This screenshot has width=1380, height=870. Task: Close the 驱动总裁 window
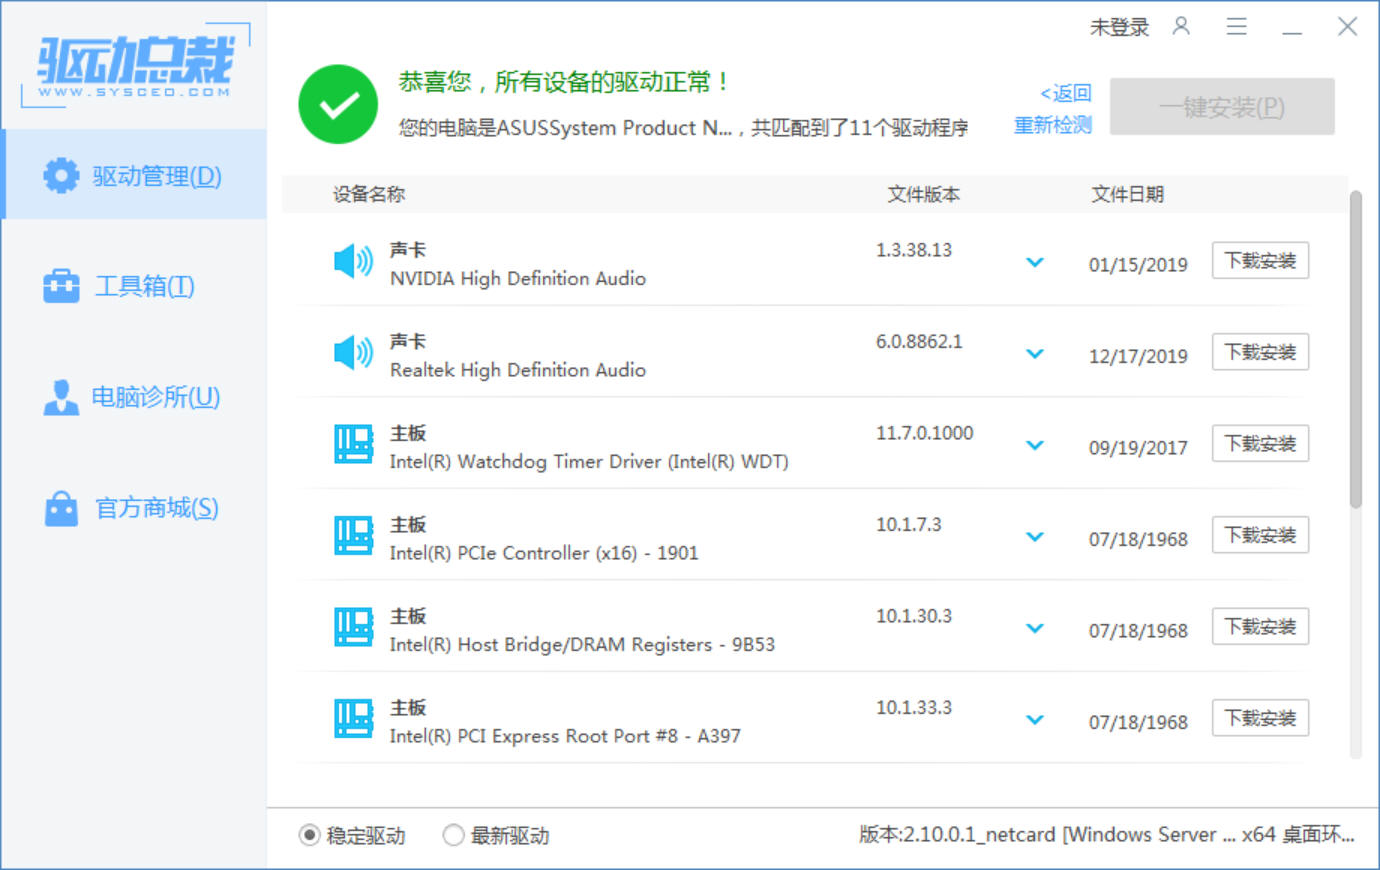pyautogui.click(x=1347, y=26)
